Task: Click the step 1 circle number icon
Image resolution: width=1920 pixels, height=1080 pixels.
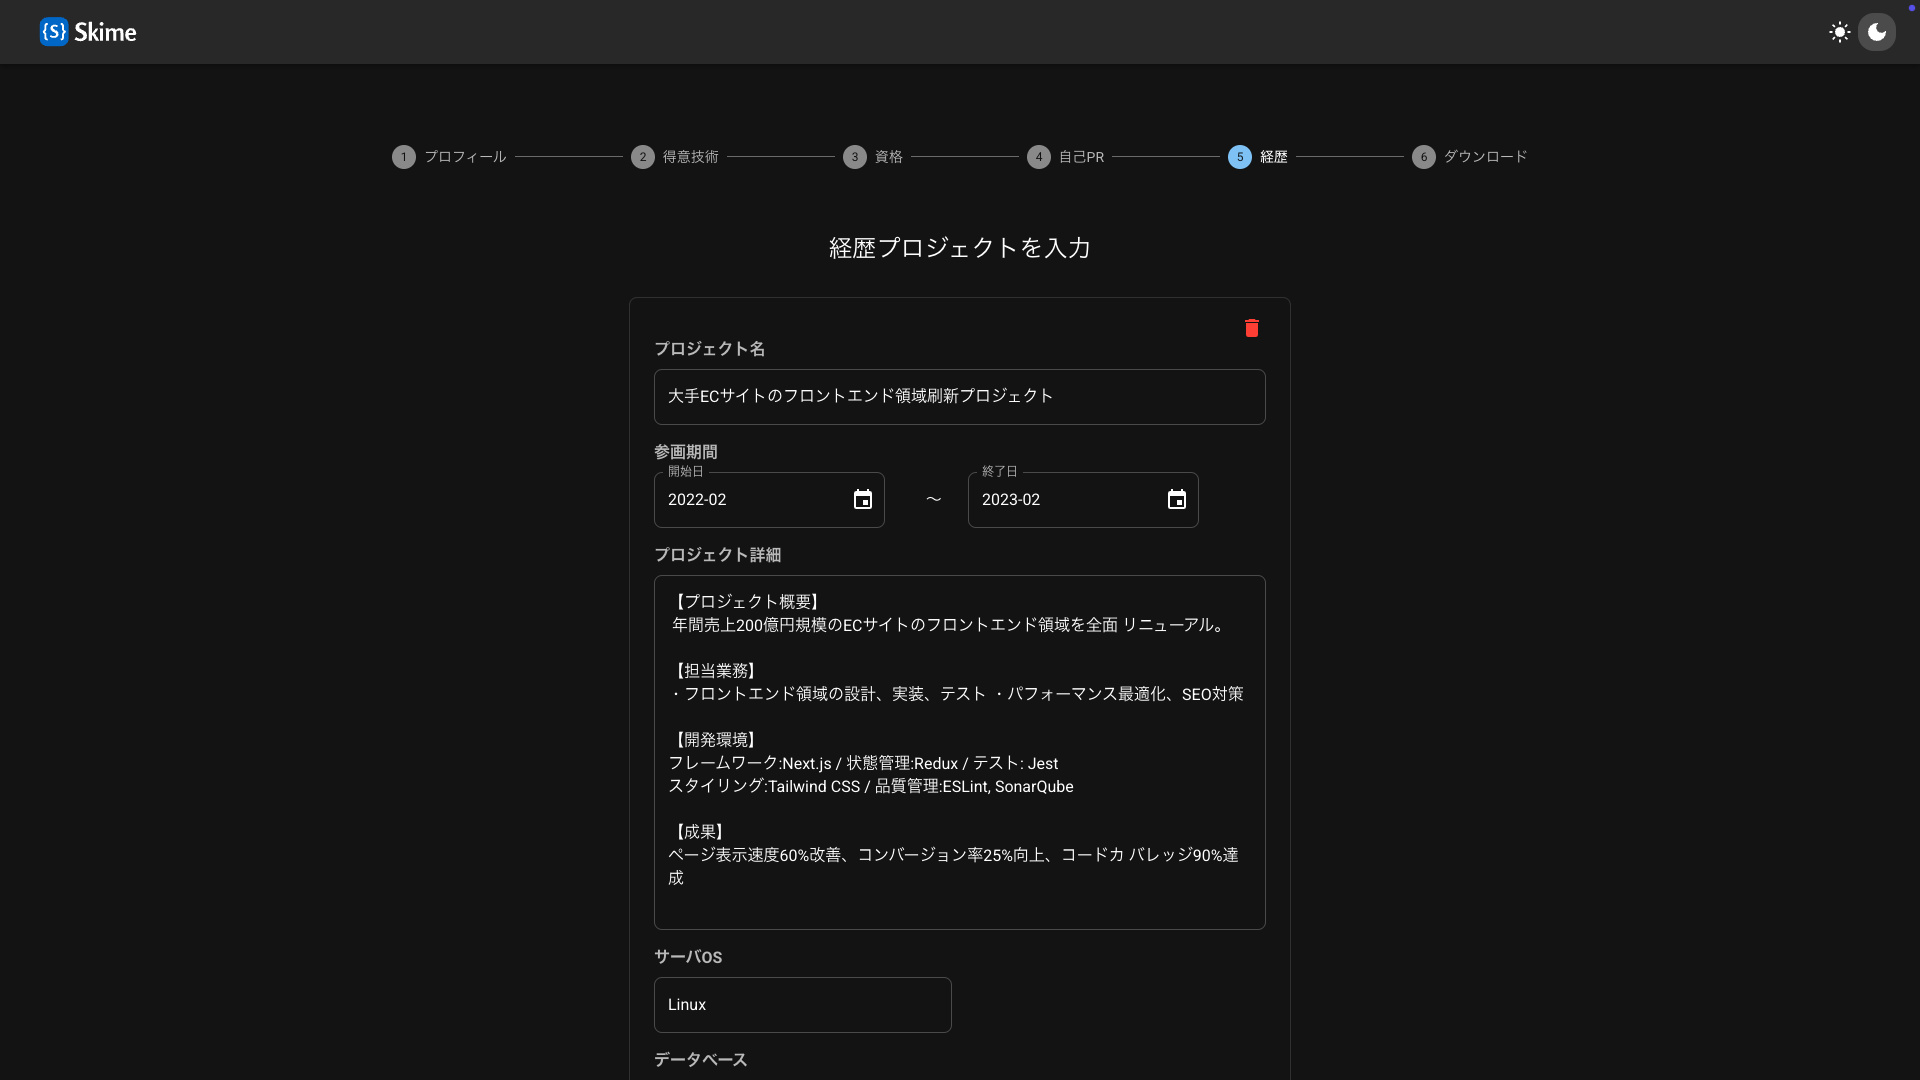Action: click(x=403, y=157)
